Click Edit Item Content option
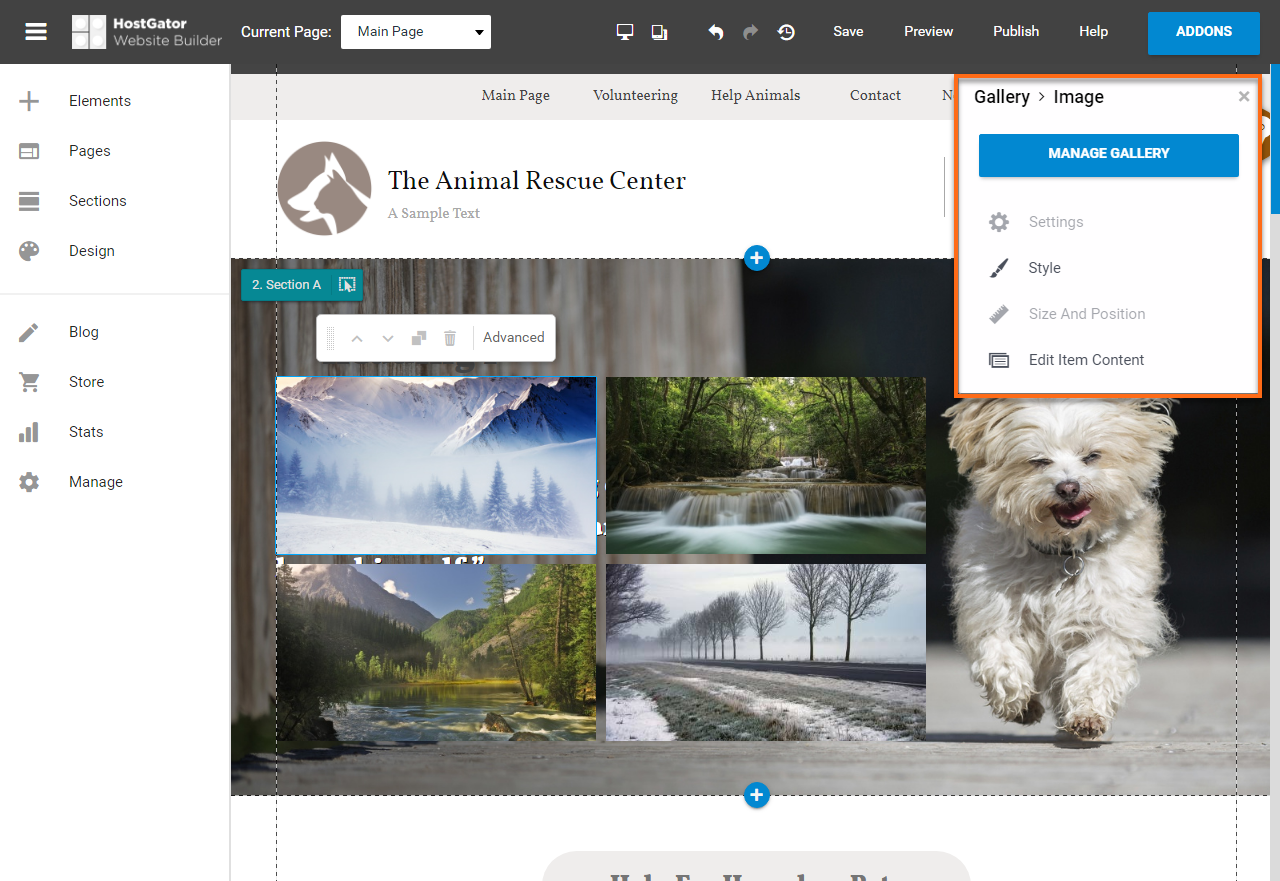Viewport: 1280px width, 881px height. click(1086, 360)
